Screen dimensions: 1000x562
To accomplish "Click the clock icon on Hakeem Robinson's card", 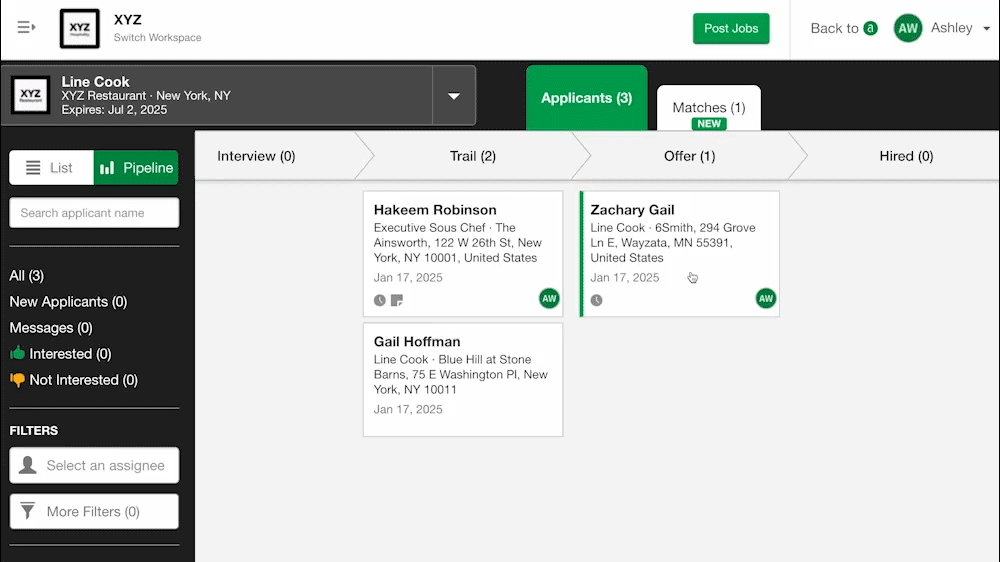I will (x=380, y=300).
